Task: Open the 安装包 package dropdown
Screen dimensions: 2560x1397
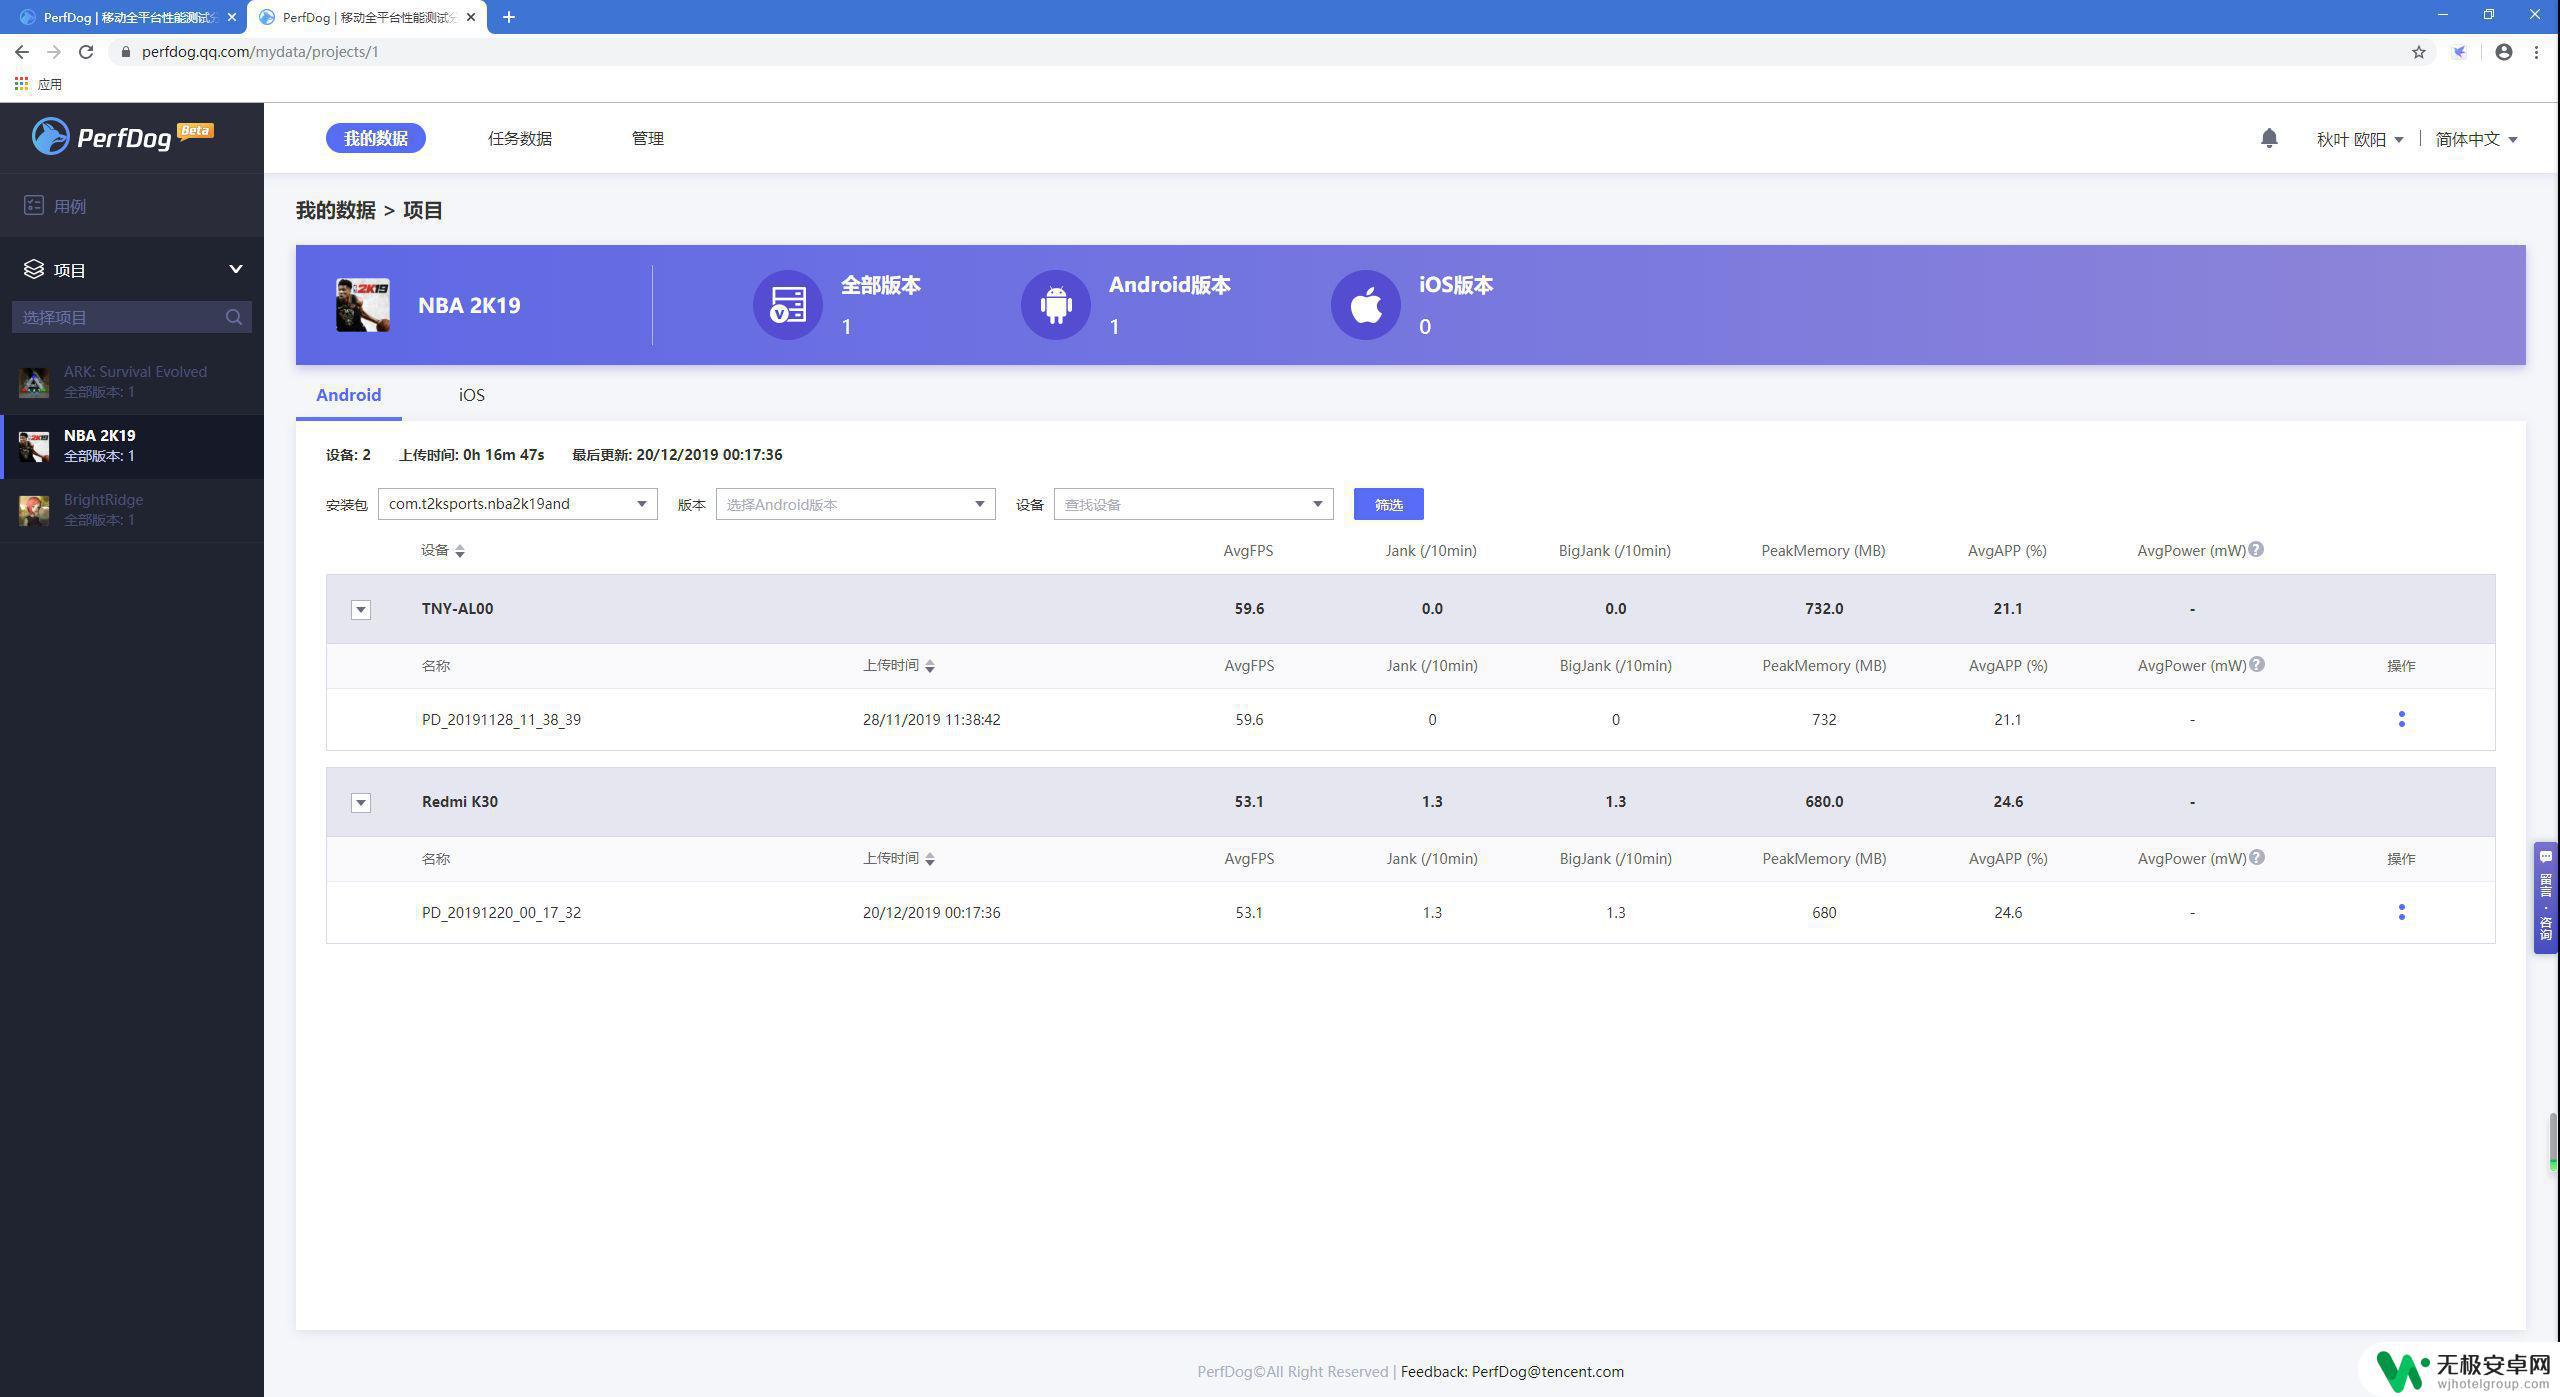Action: click(518, 504)
